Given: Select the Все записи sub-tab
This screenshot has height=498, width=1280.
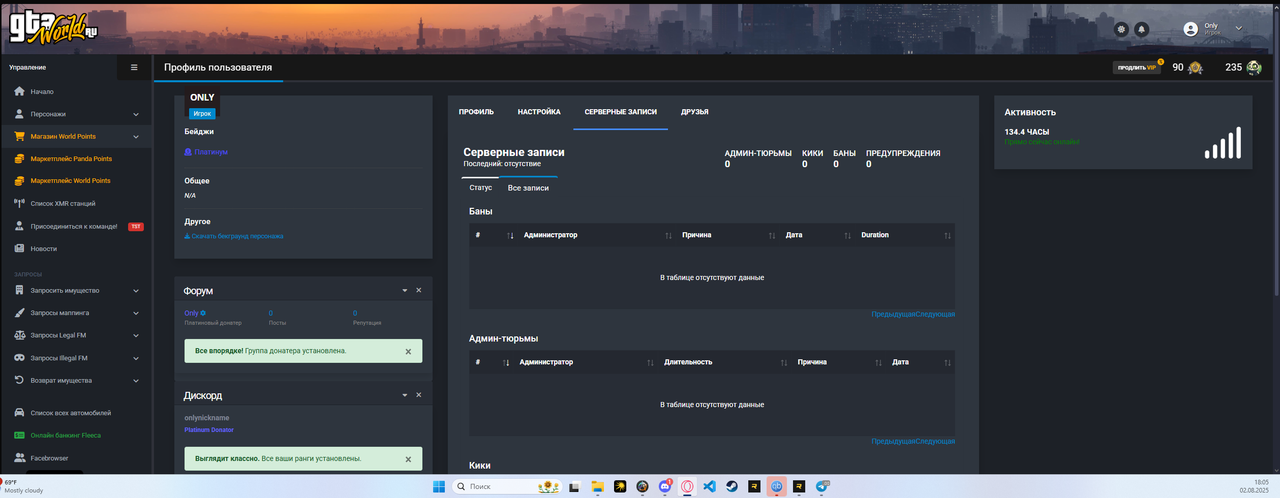Looking at the screenshot, I should [x=528, y=187].
